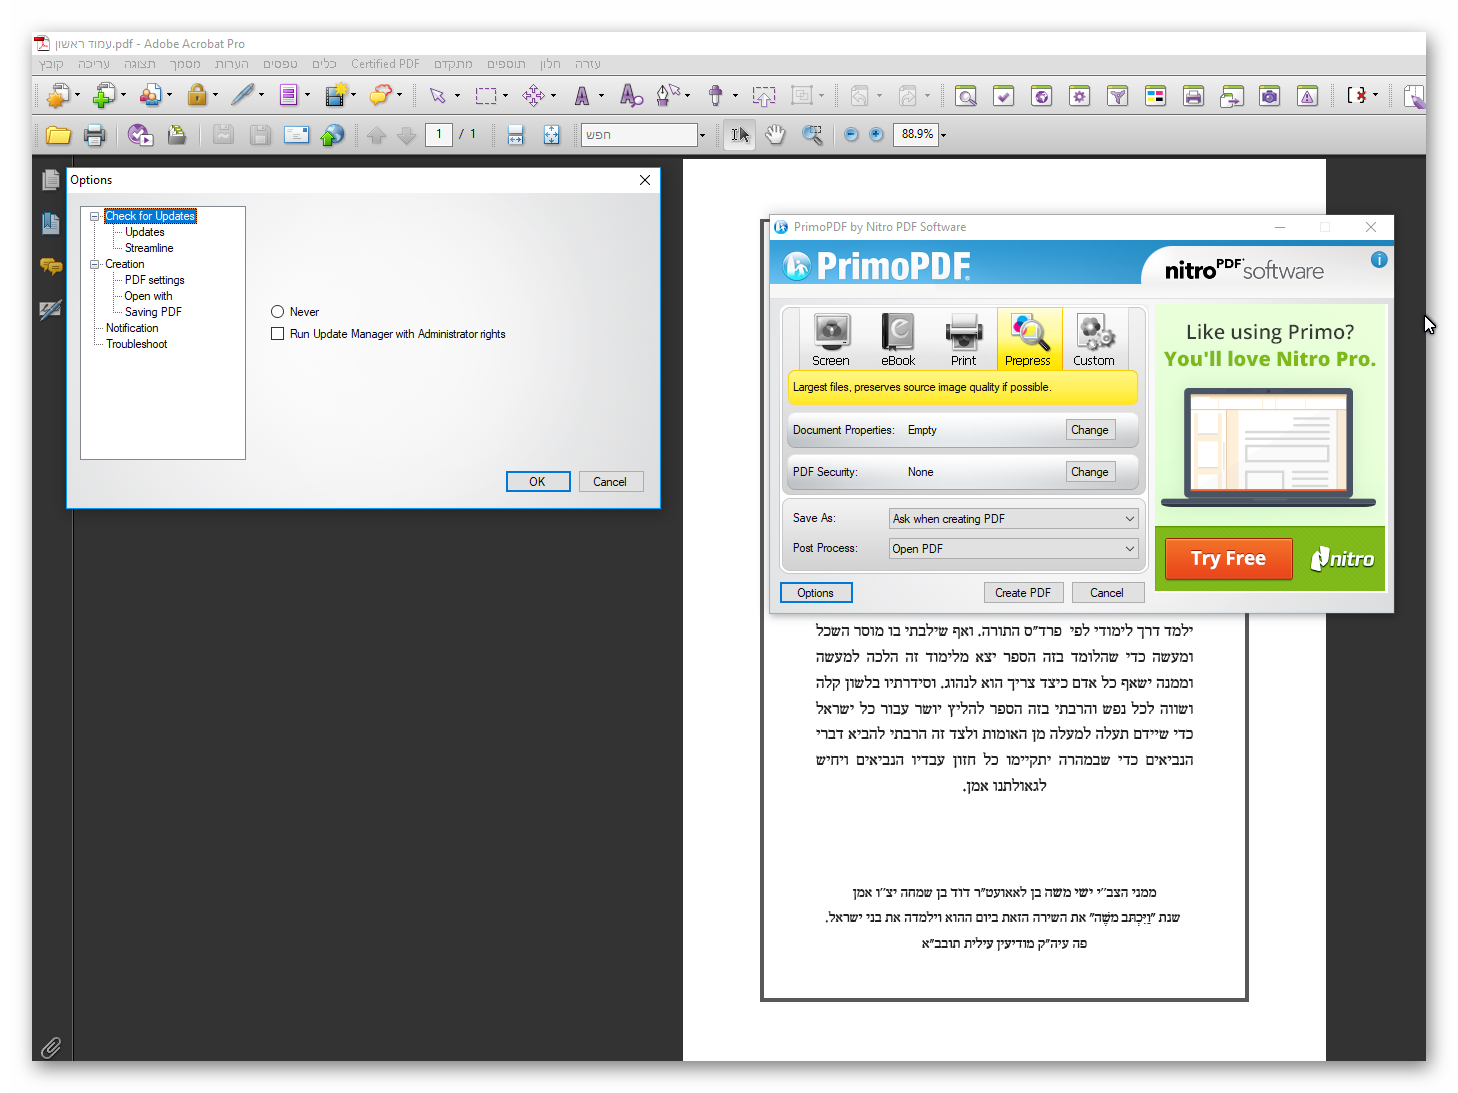Open the Signatures panel icon in sidebar
Image resolution: width=1458 pixels, height=1093 pixels.
click(x=51, y=310)
